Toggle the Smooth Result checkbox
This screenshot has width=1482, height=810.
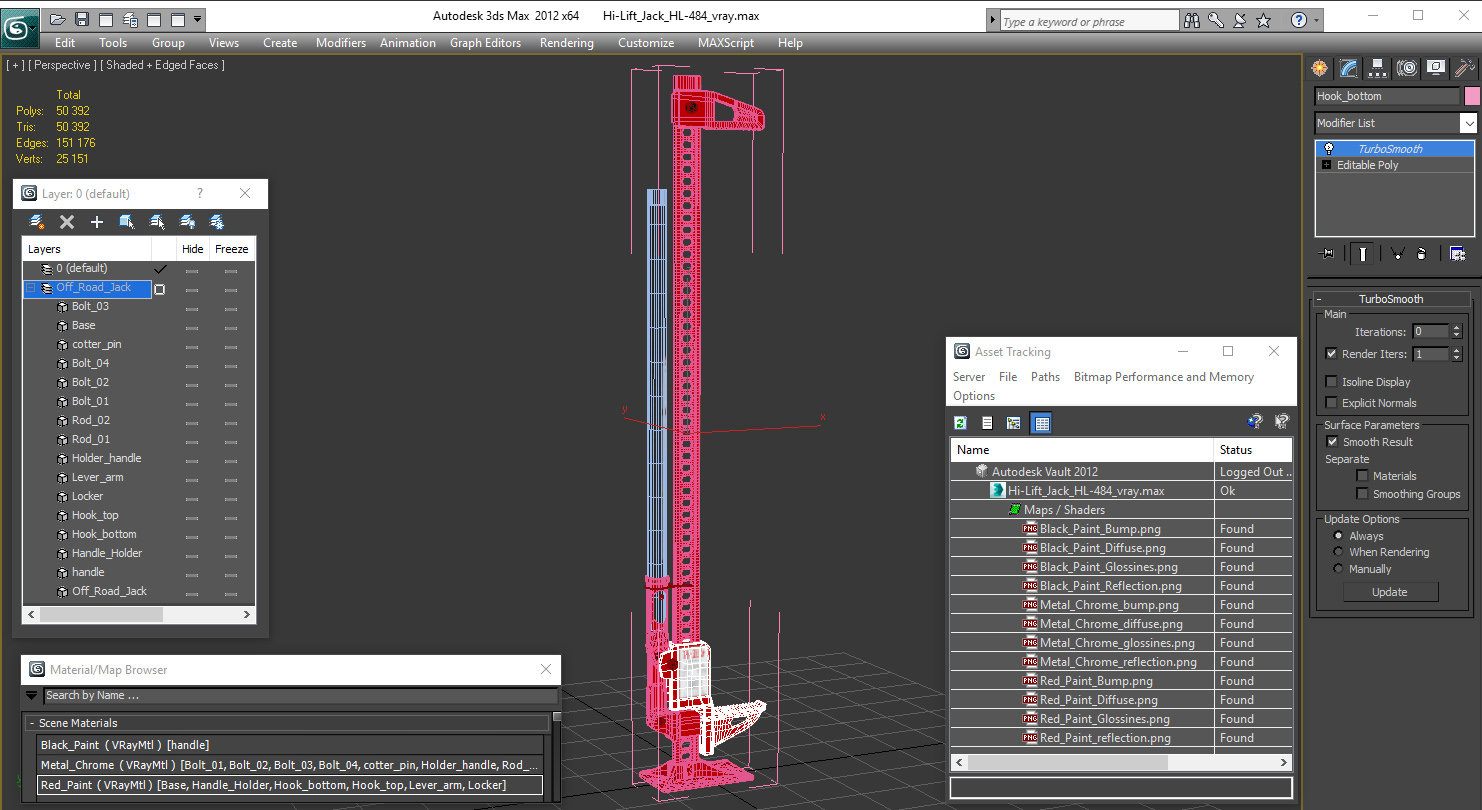coord(1331,442)
